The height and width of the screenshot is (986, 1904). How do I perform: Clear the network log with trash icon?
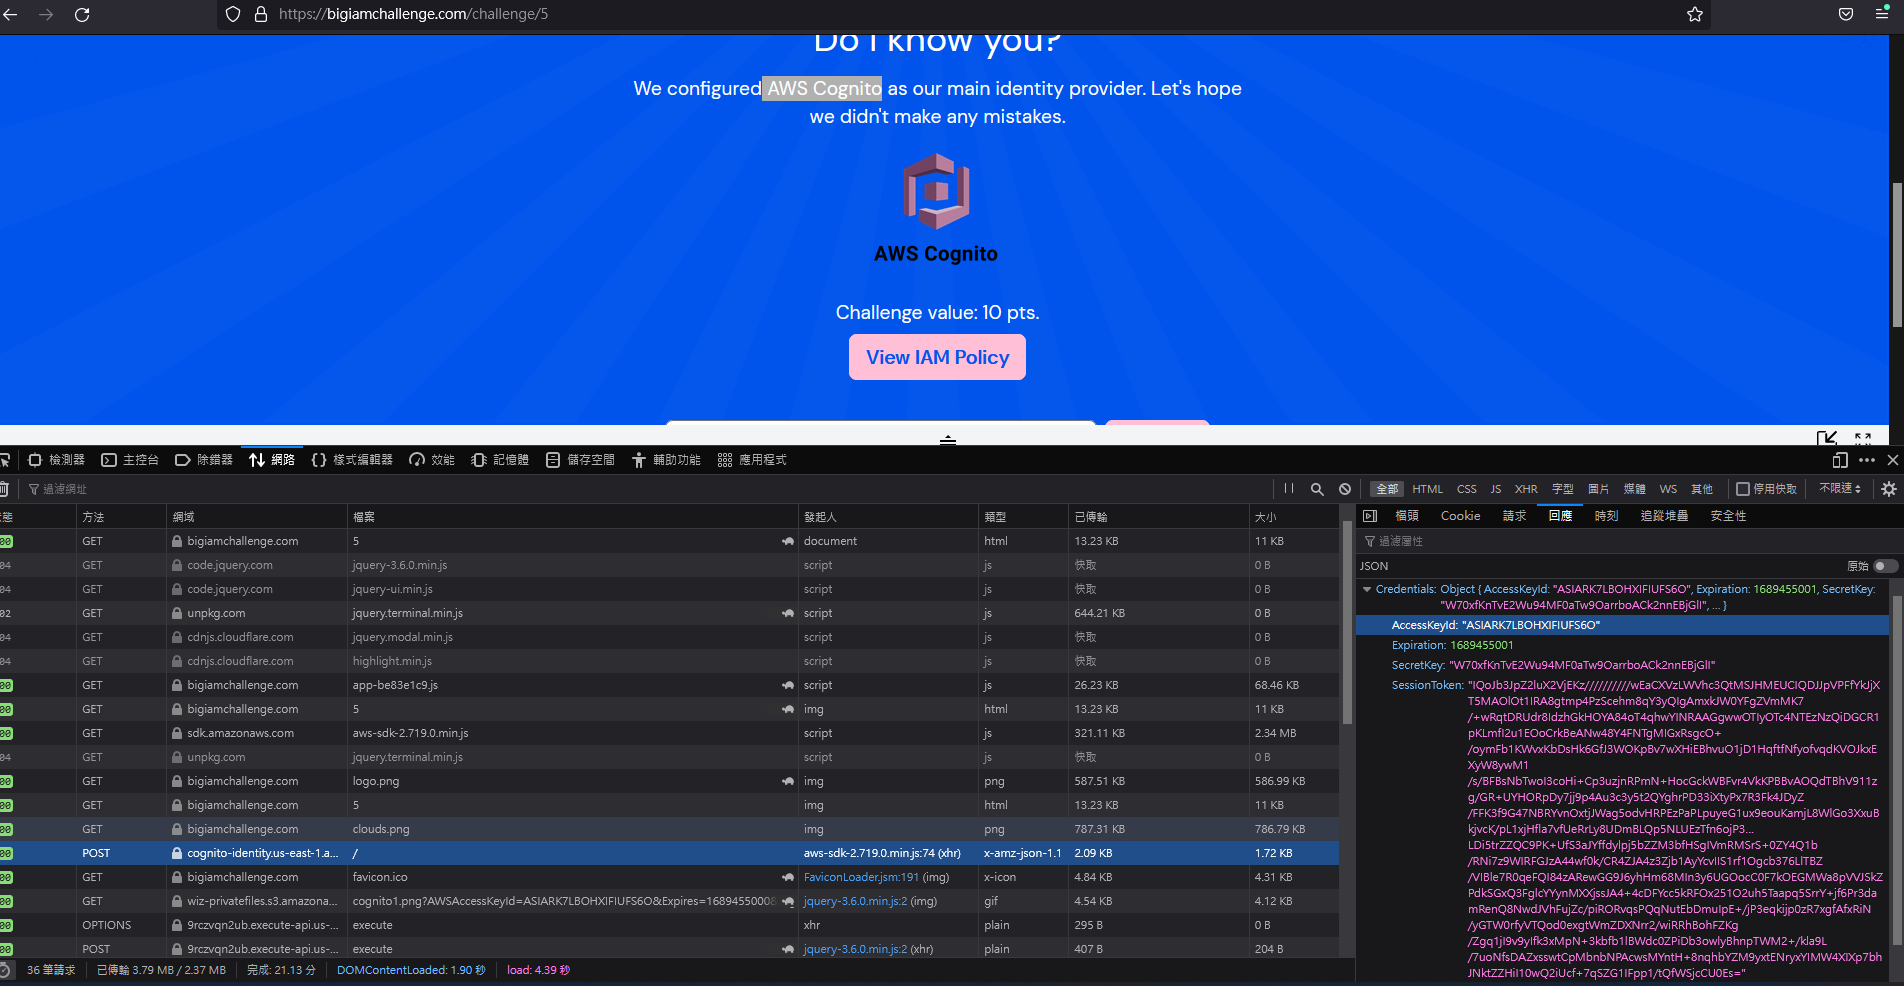[4, 489]
